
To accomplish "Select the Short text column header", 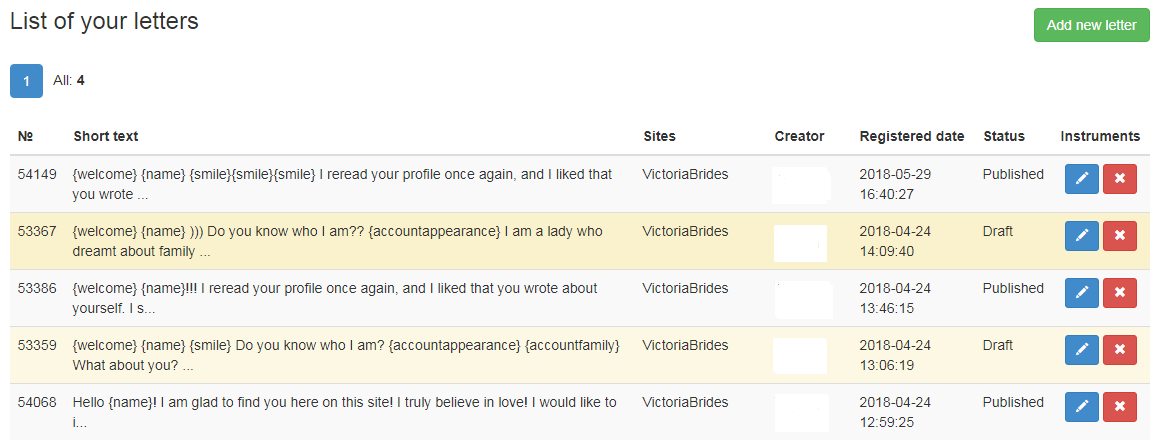I will click(106, 136).
